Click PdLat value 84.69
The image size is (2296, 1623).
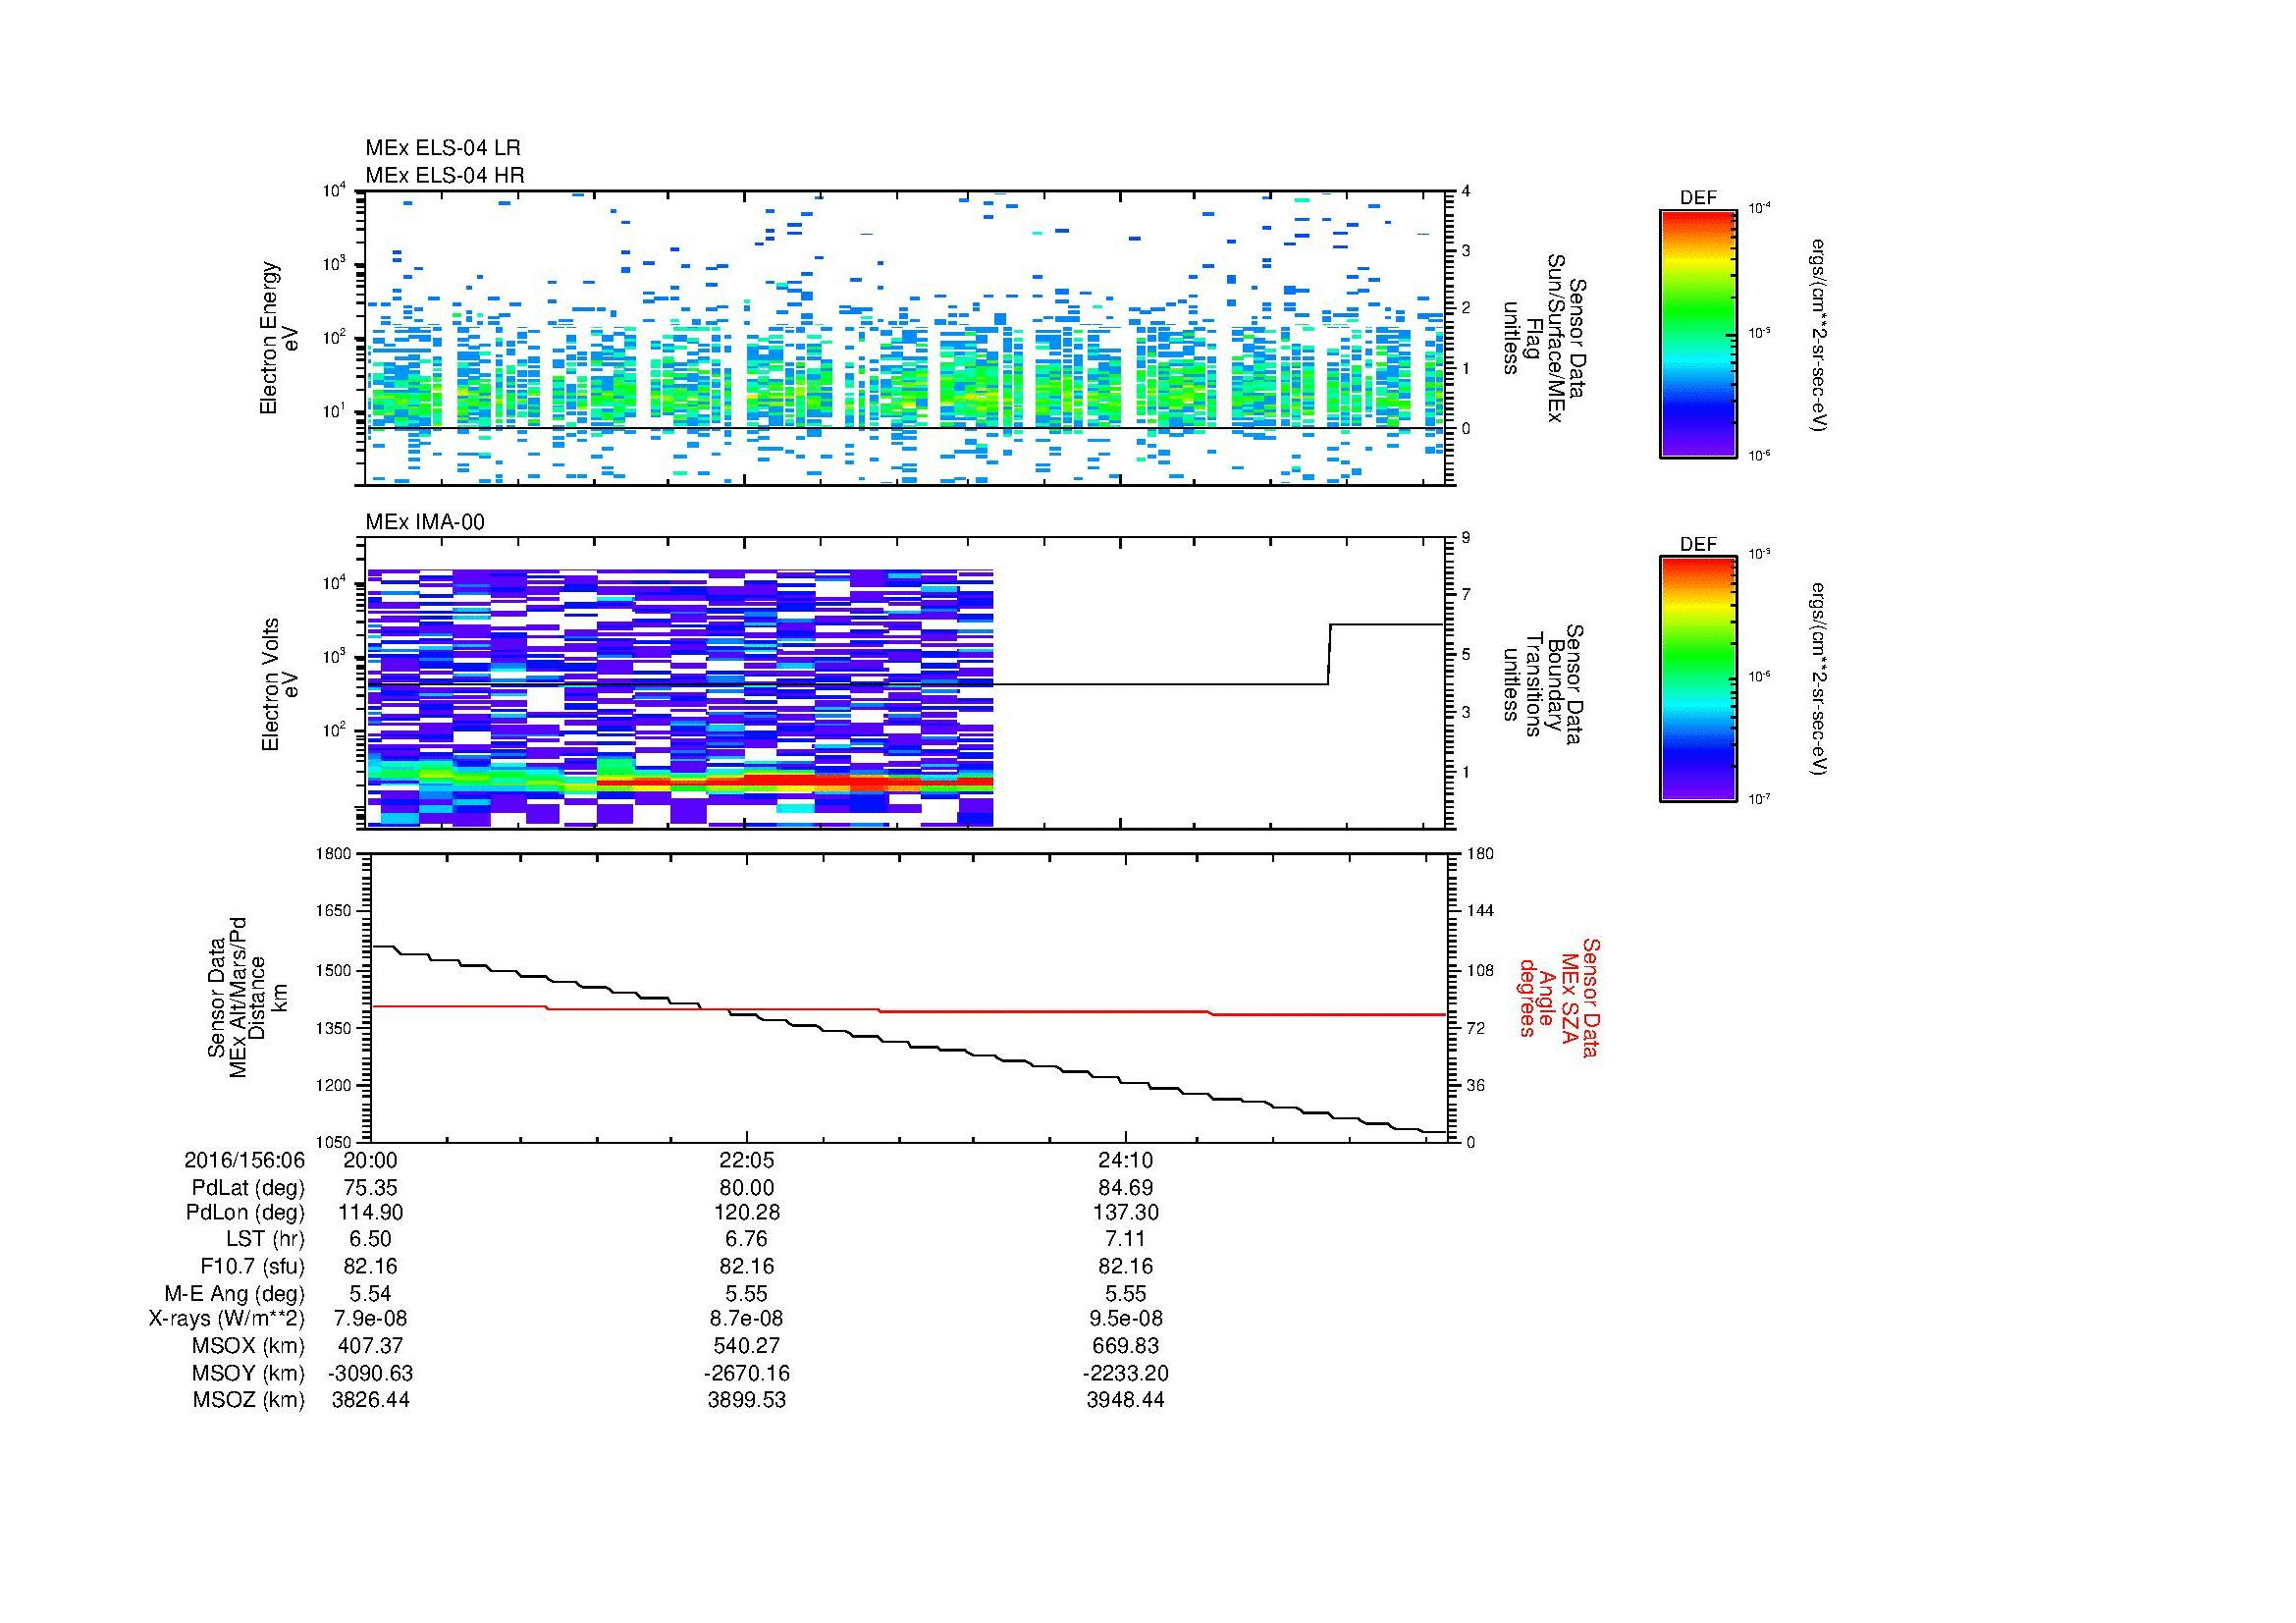pyautogui.click(x=1126, y=1188)
